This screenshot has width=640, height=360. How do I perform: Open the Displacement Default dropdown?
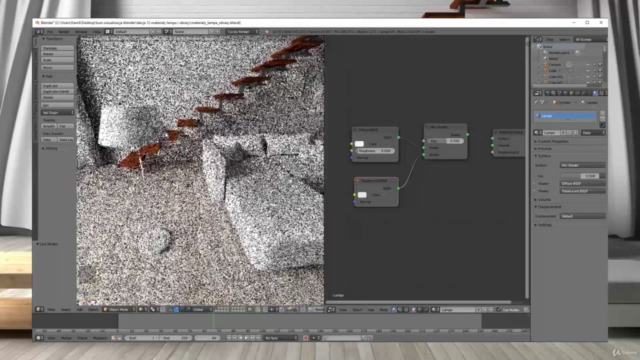[582, 216]
